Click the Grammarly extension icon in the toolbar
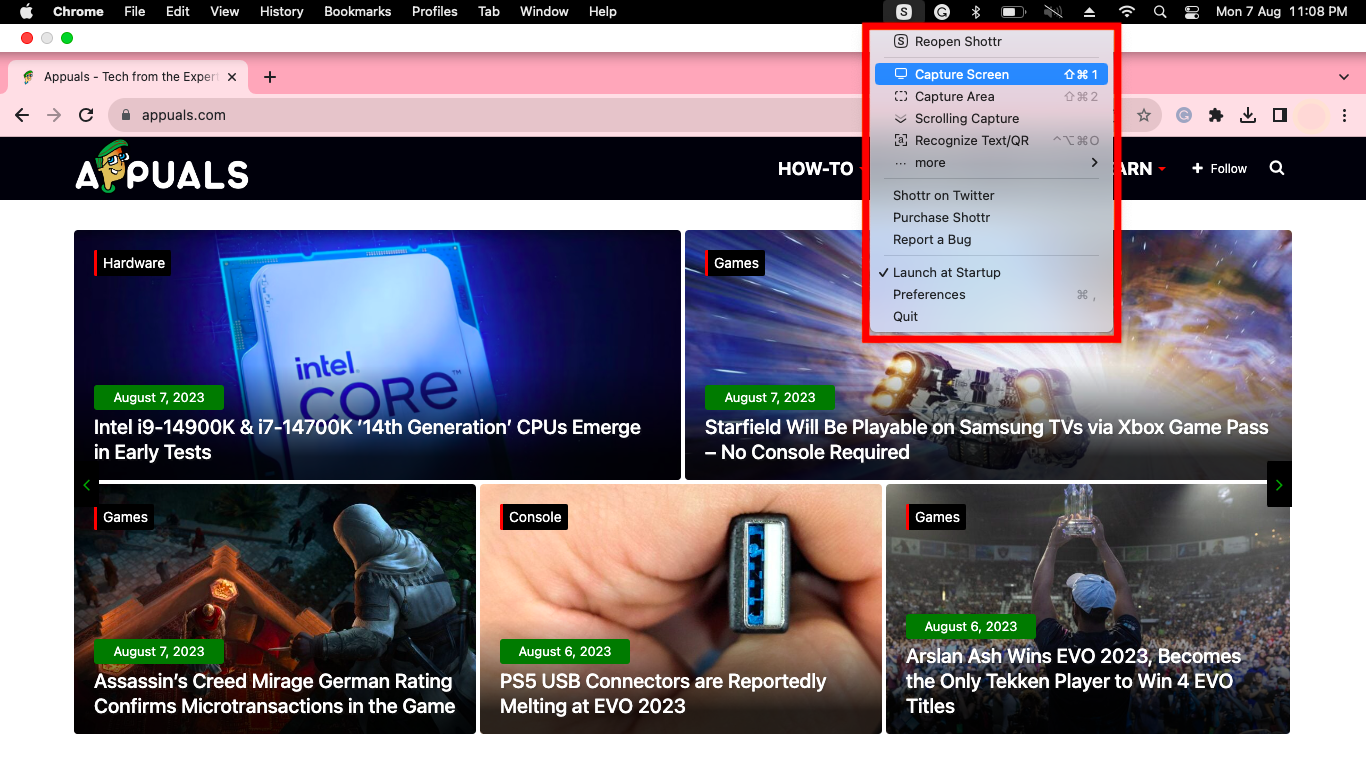 coord(1184,115)
